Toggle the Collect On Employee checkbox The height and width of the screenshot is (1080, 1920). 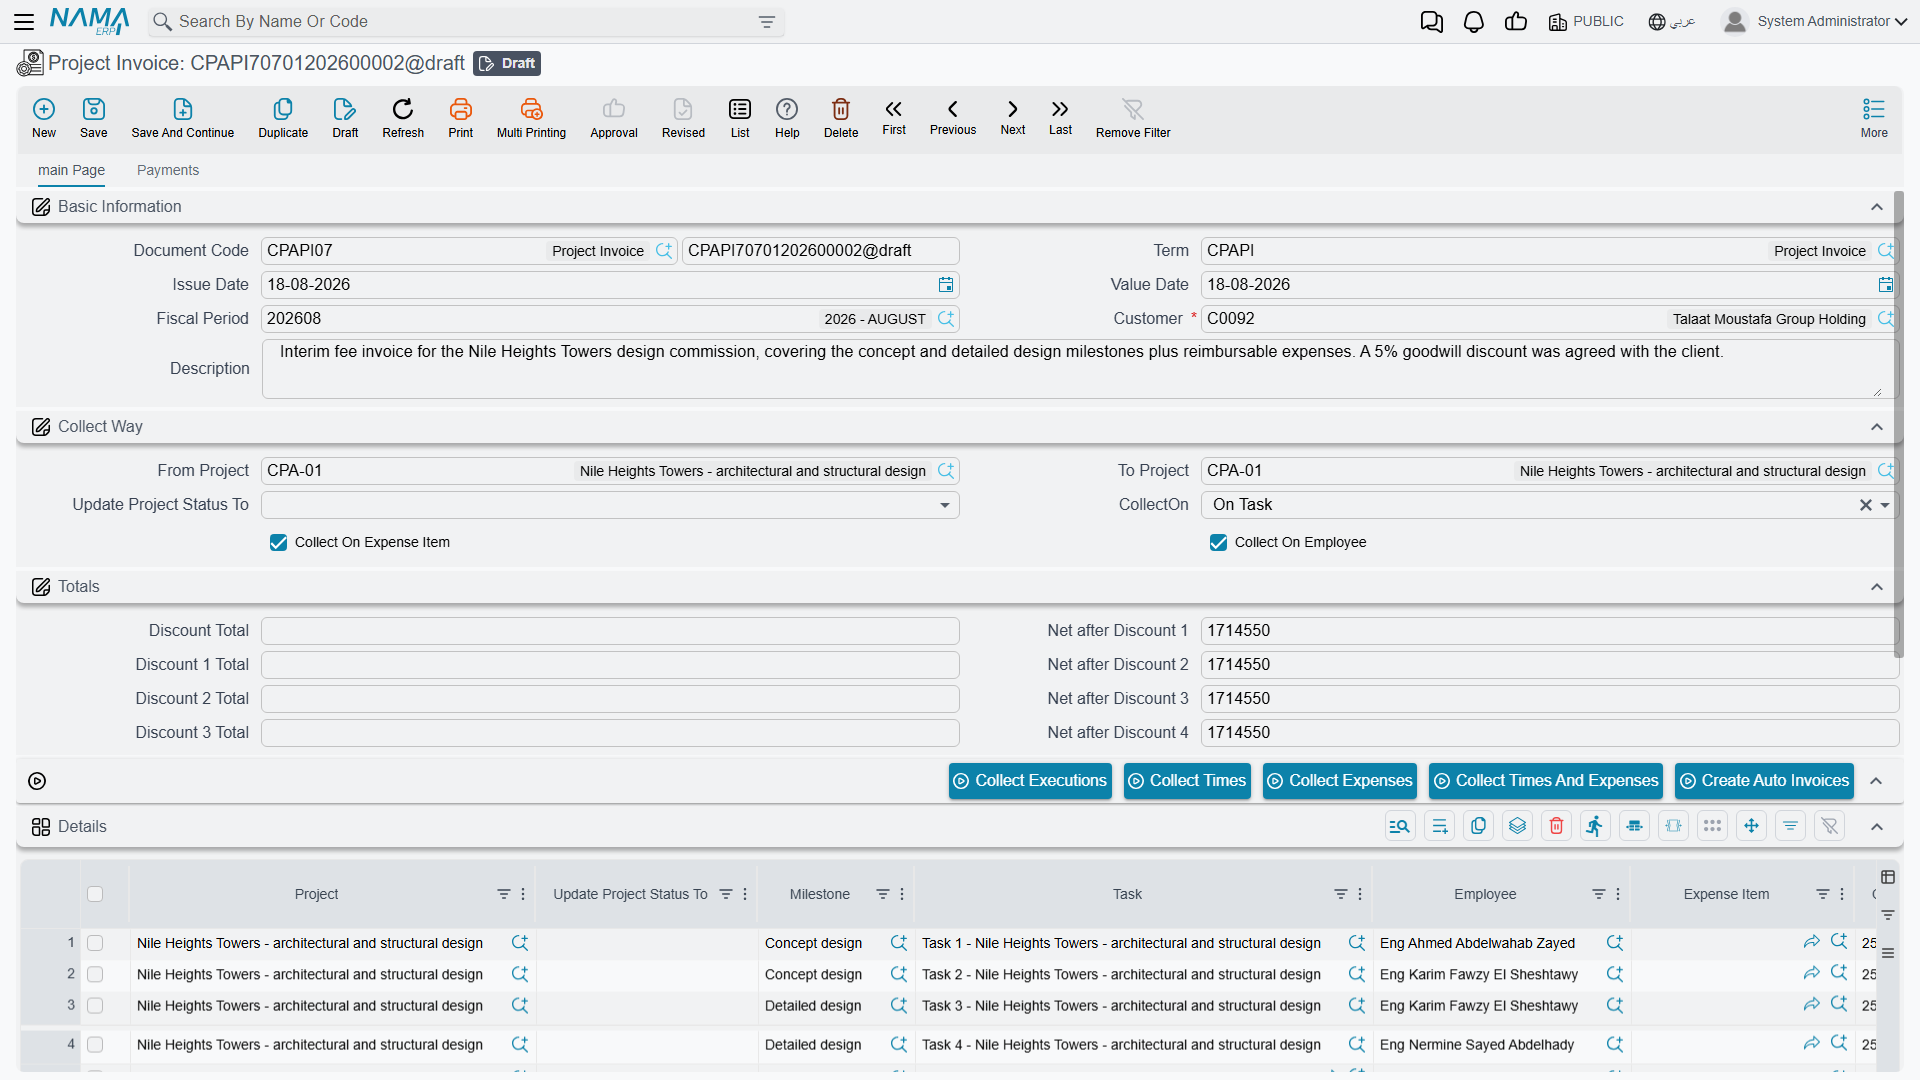tap(1219, 543)
